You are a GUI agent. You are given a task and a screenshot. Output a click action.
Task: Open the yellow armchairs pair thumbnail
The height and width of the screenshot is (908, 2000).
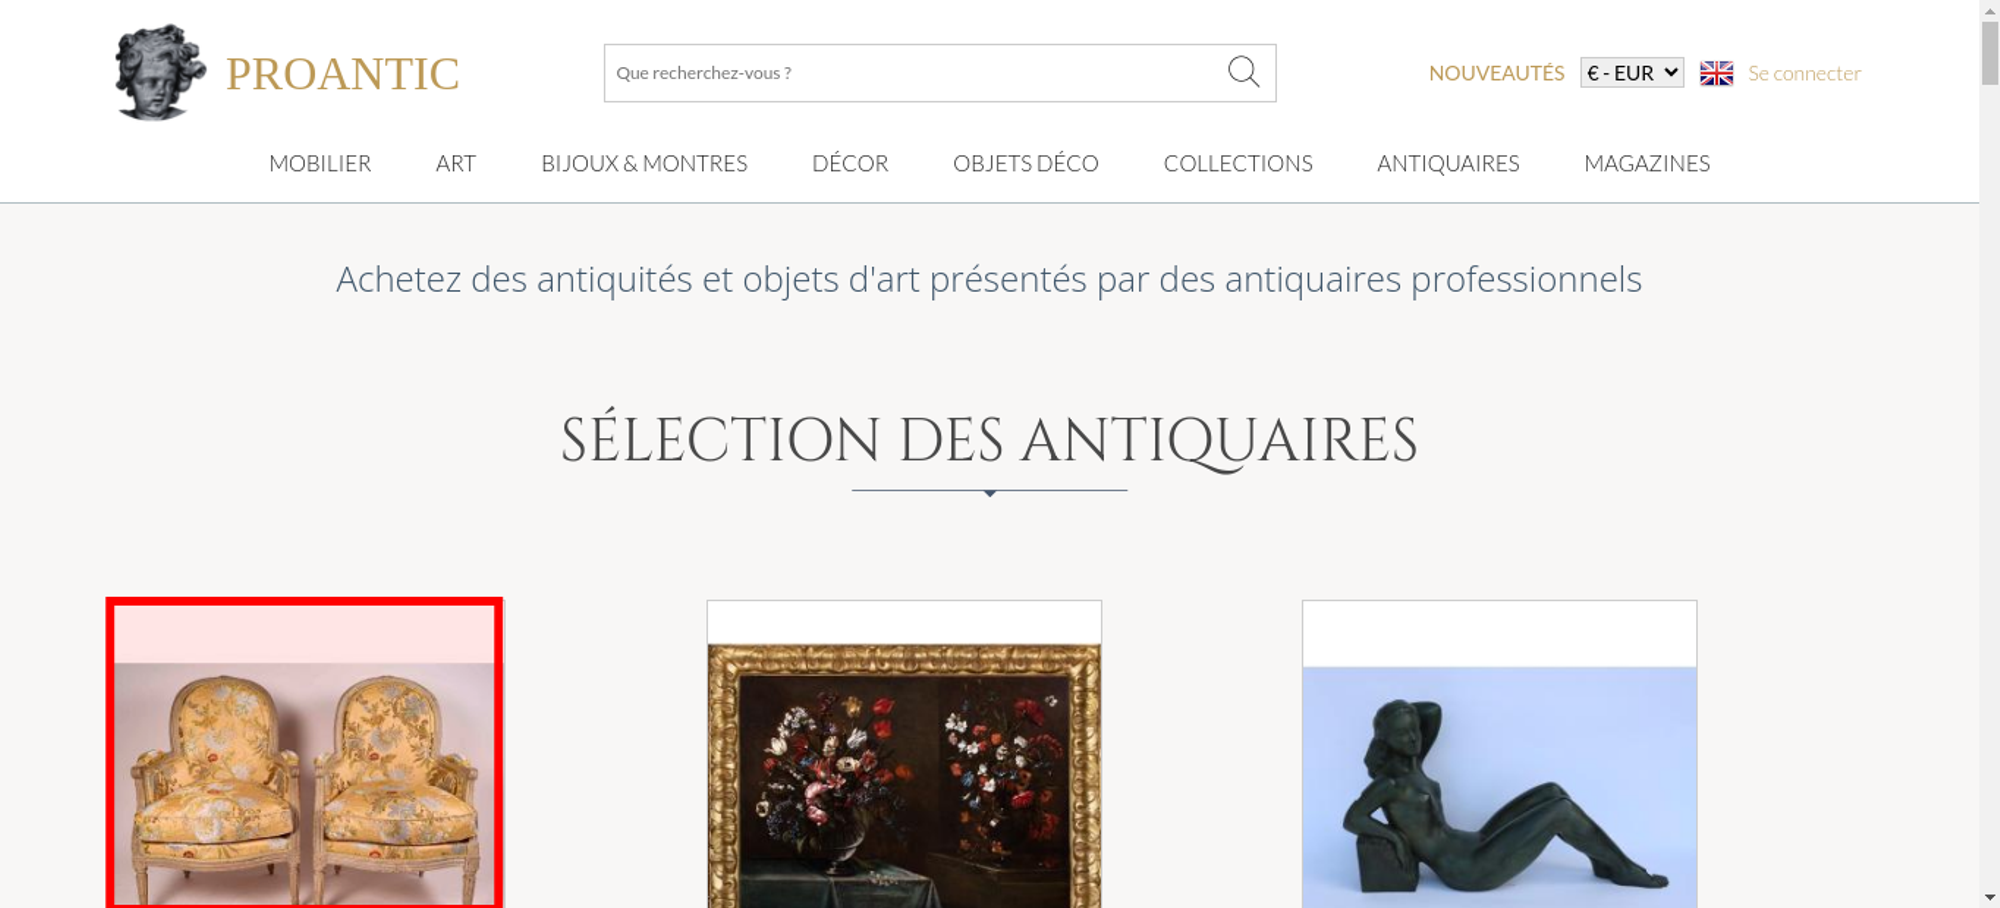point(304,753)
